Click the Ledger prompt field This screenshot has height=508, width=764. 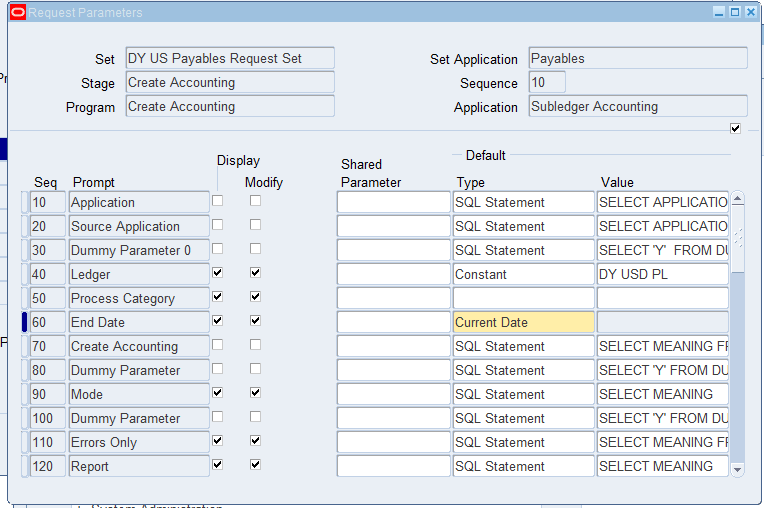(139, 274)
